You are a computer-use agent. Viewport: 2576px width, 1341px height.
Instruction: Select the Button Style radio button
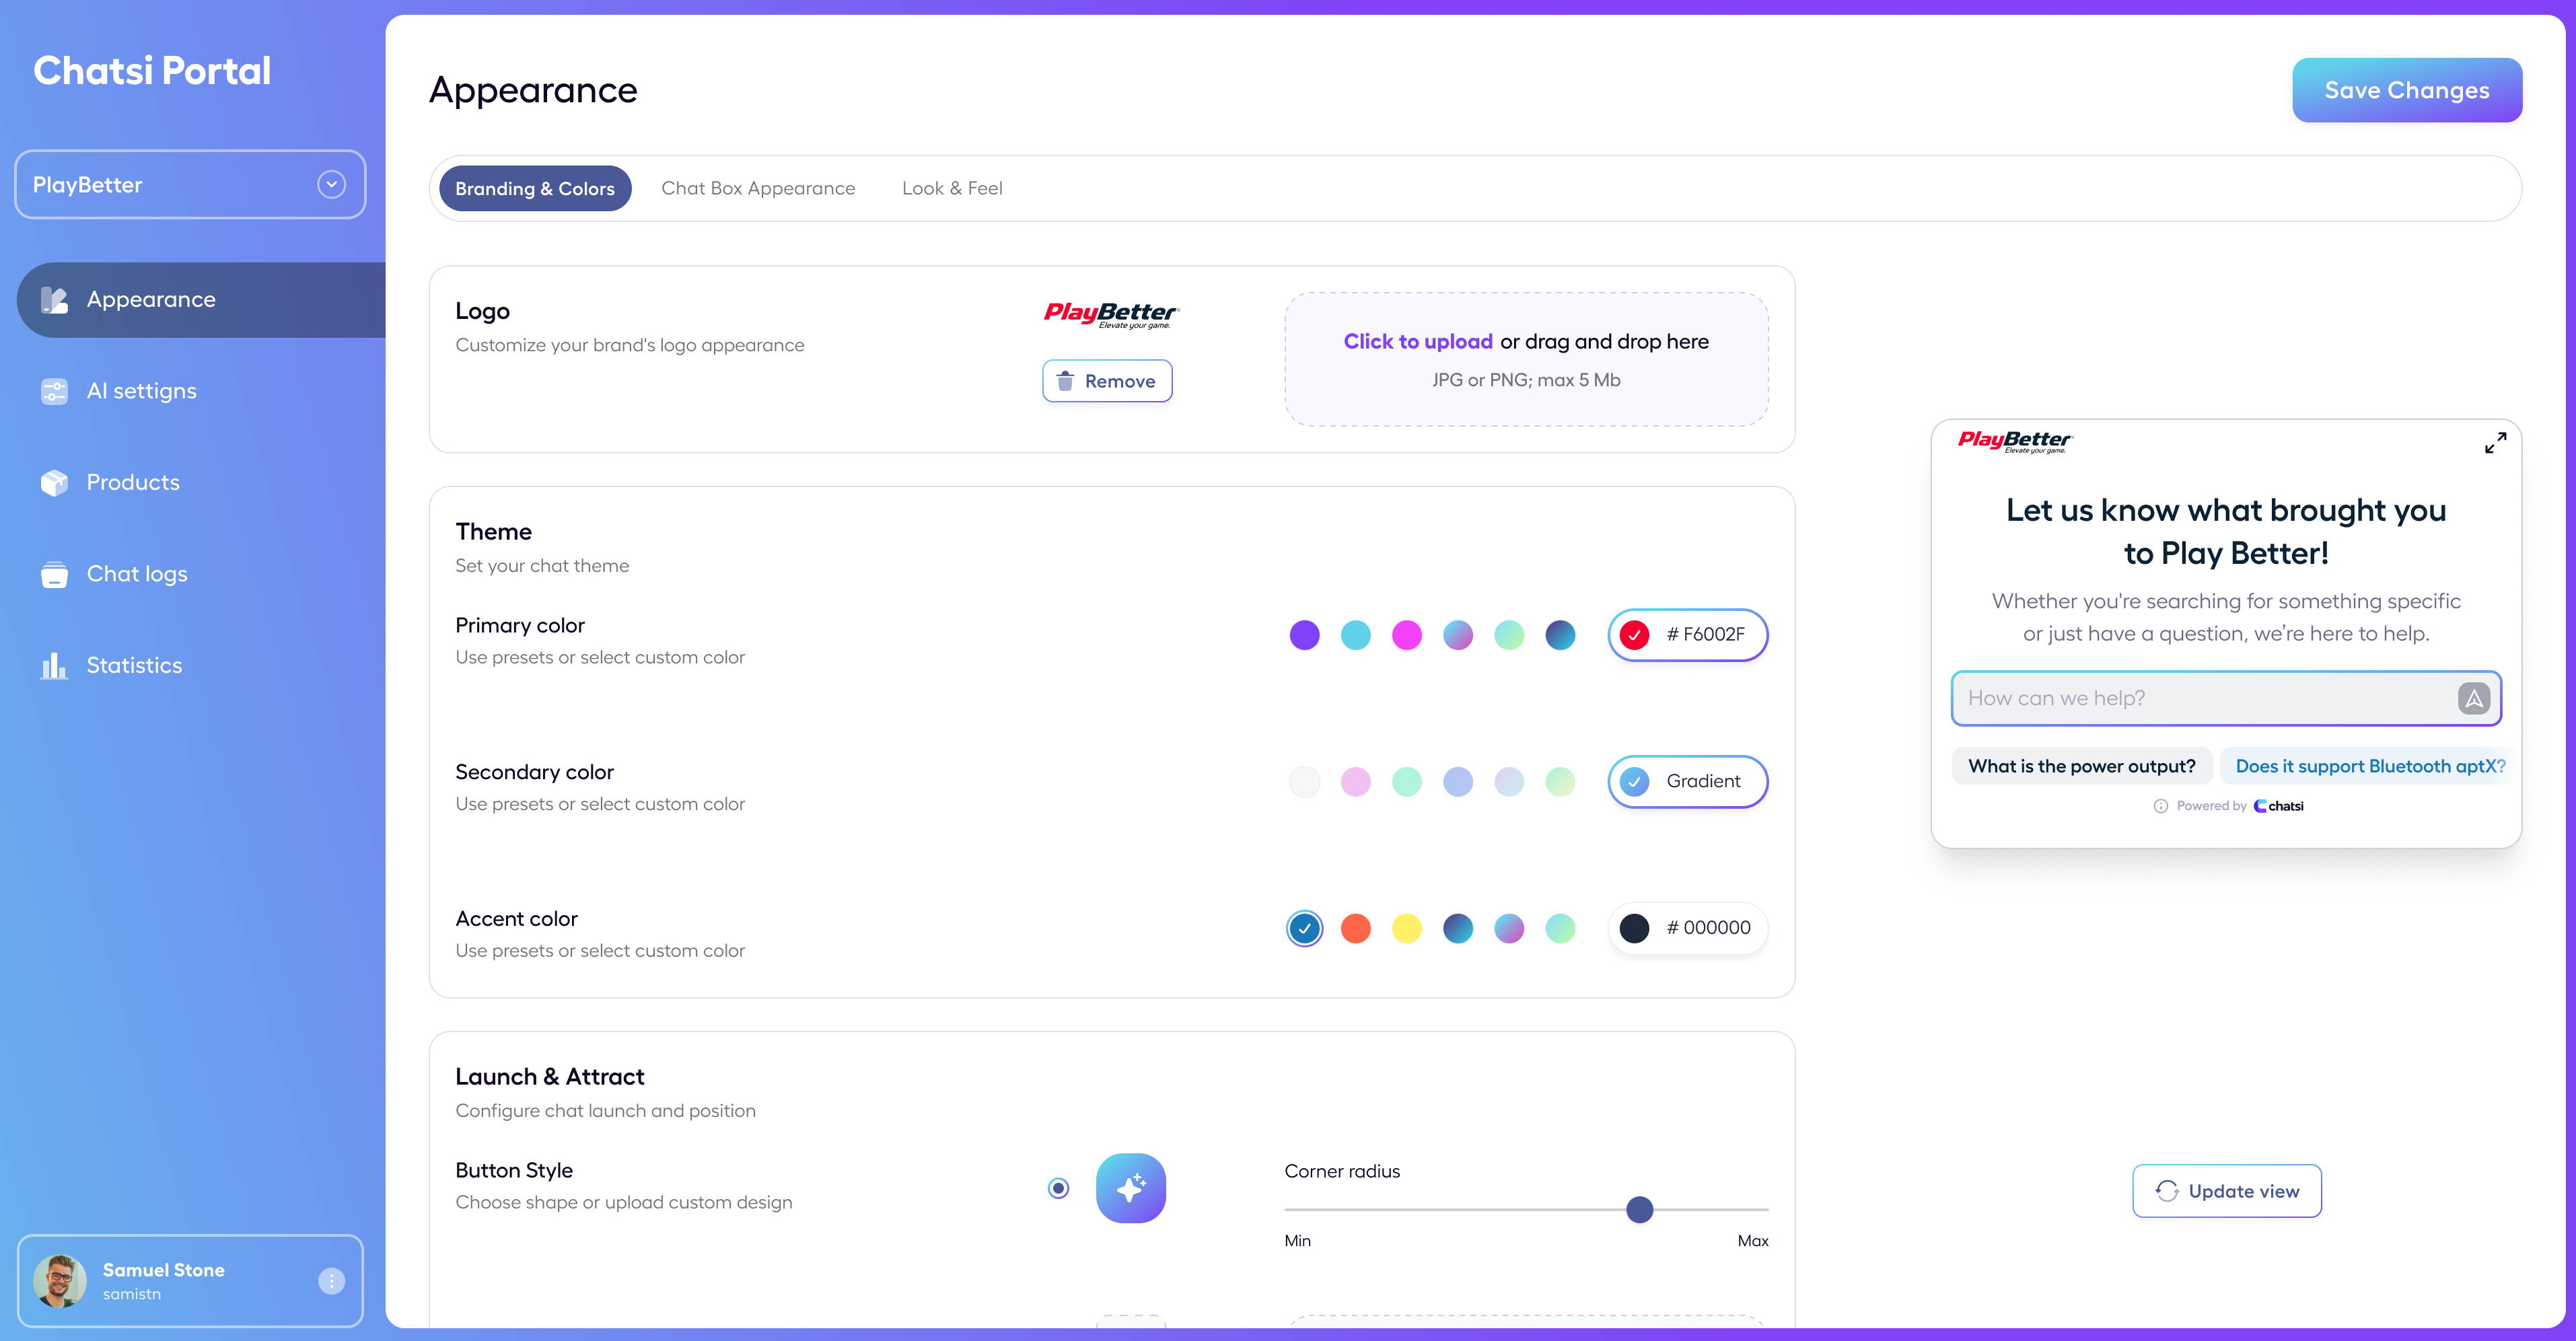point(1058,1188)
